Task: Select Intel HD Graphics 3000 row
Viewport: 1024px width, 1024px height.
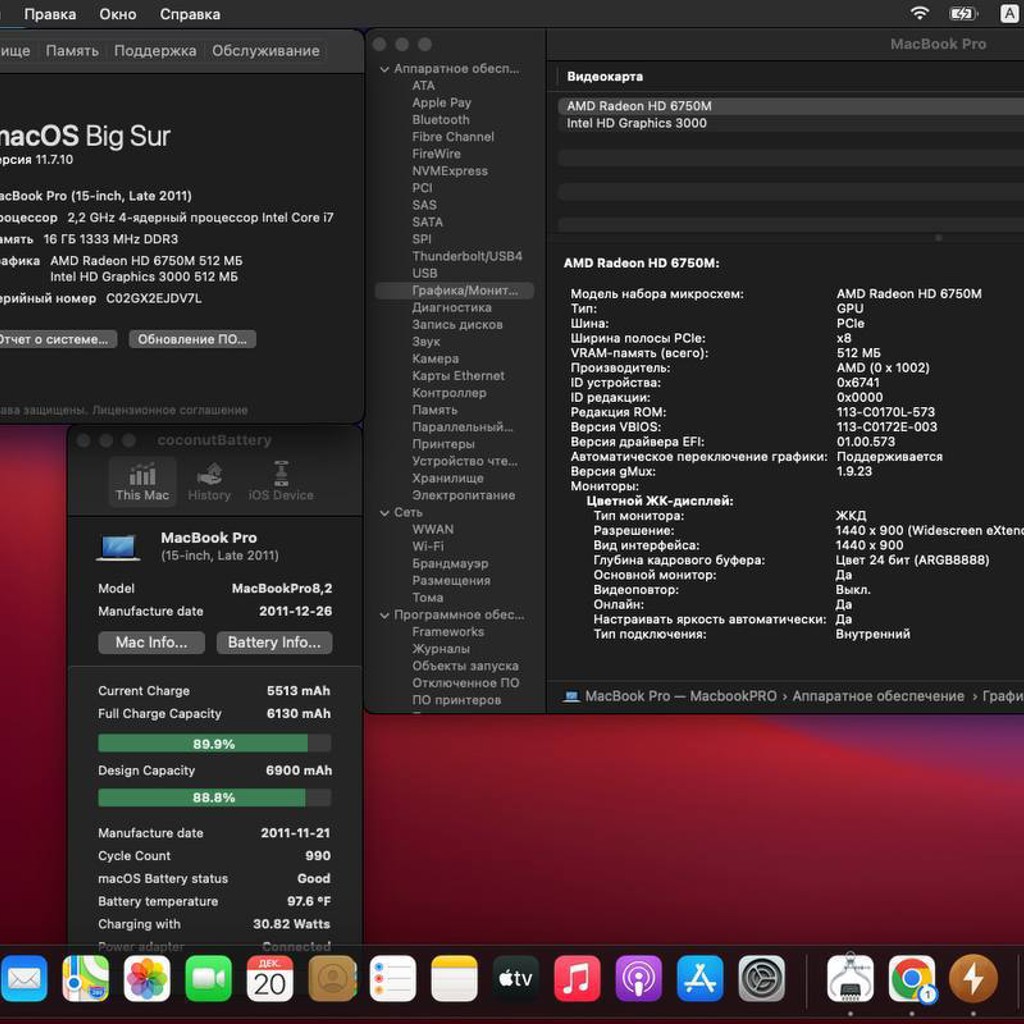Action: [x=790, y=123]
